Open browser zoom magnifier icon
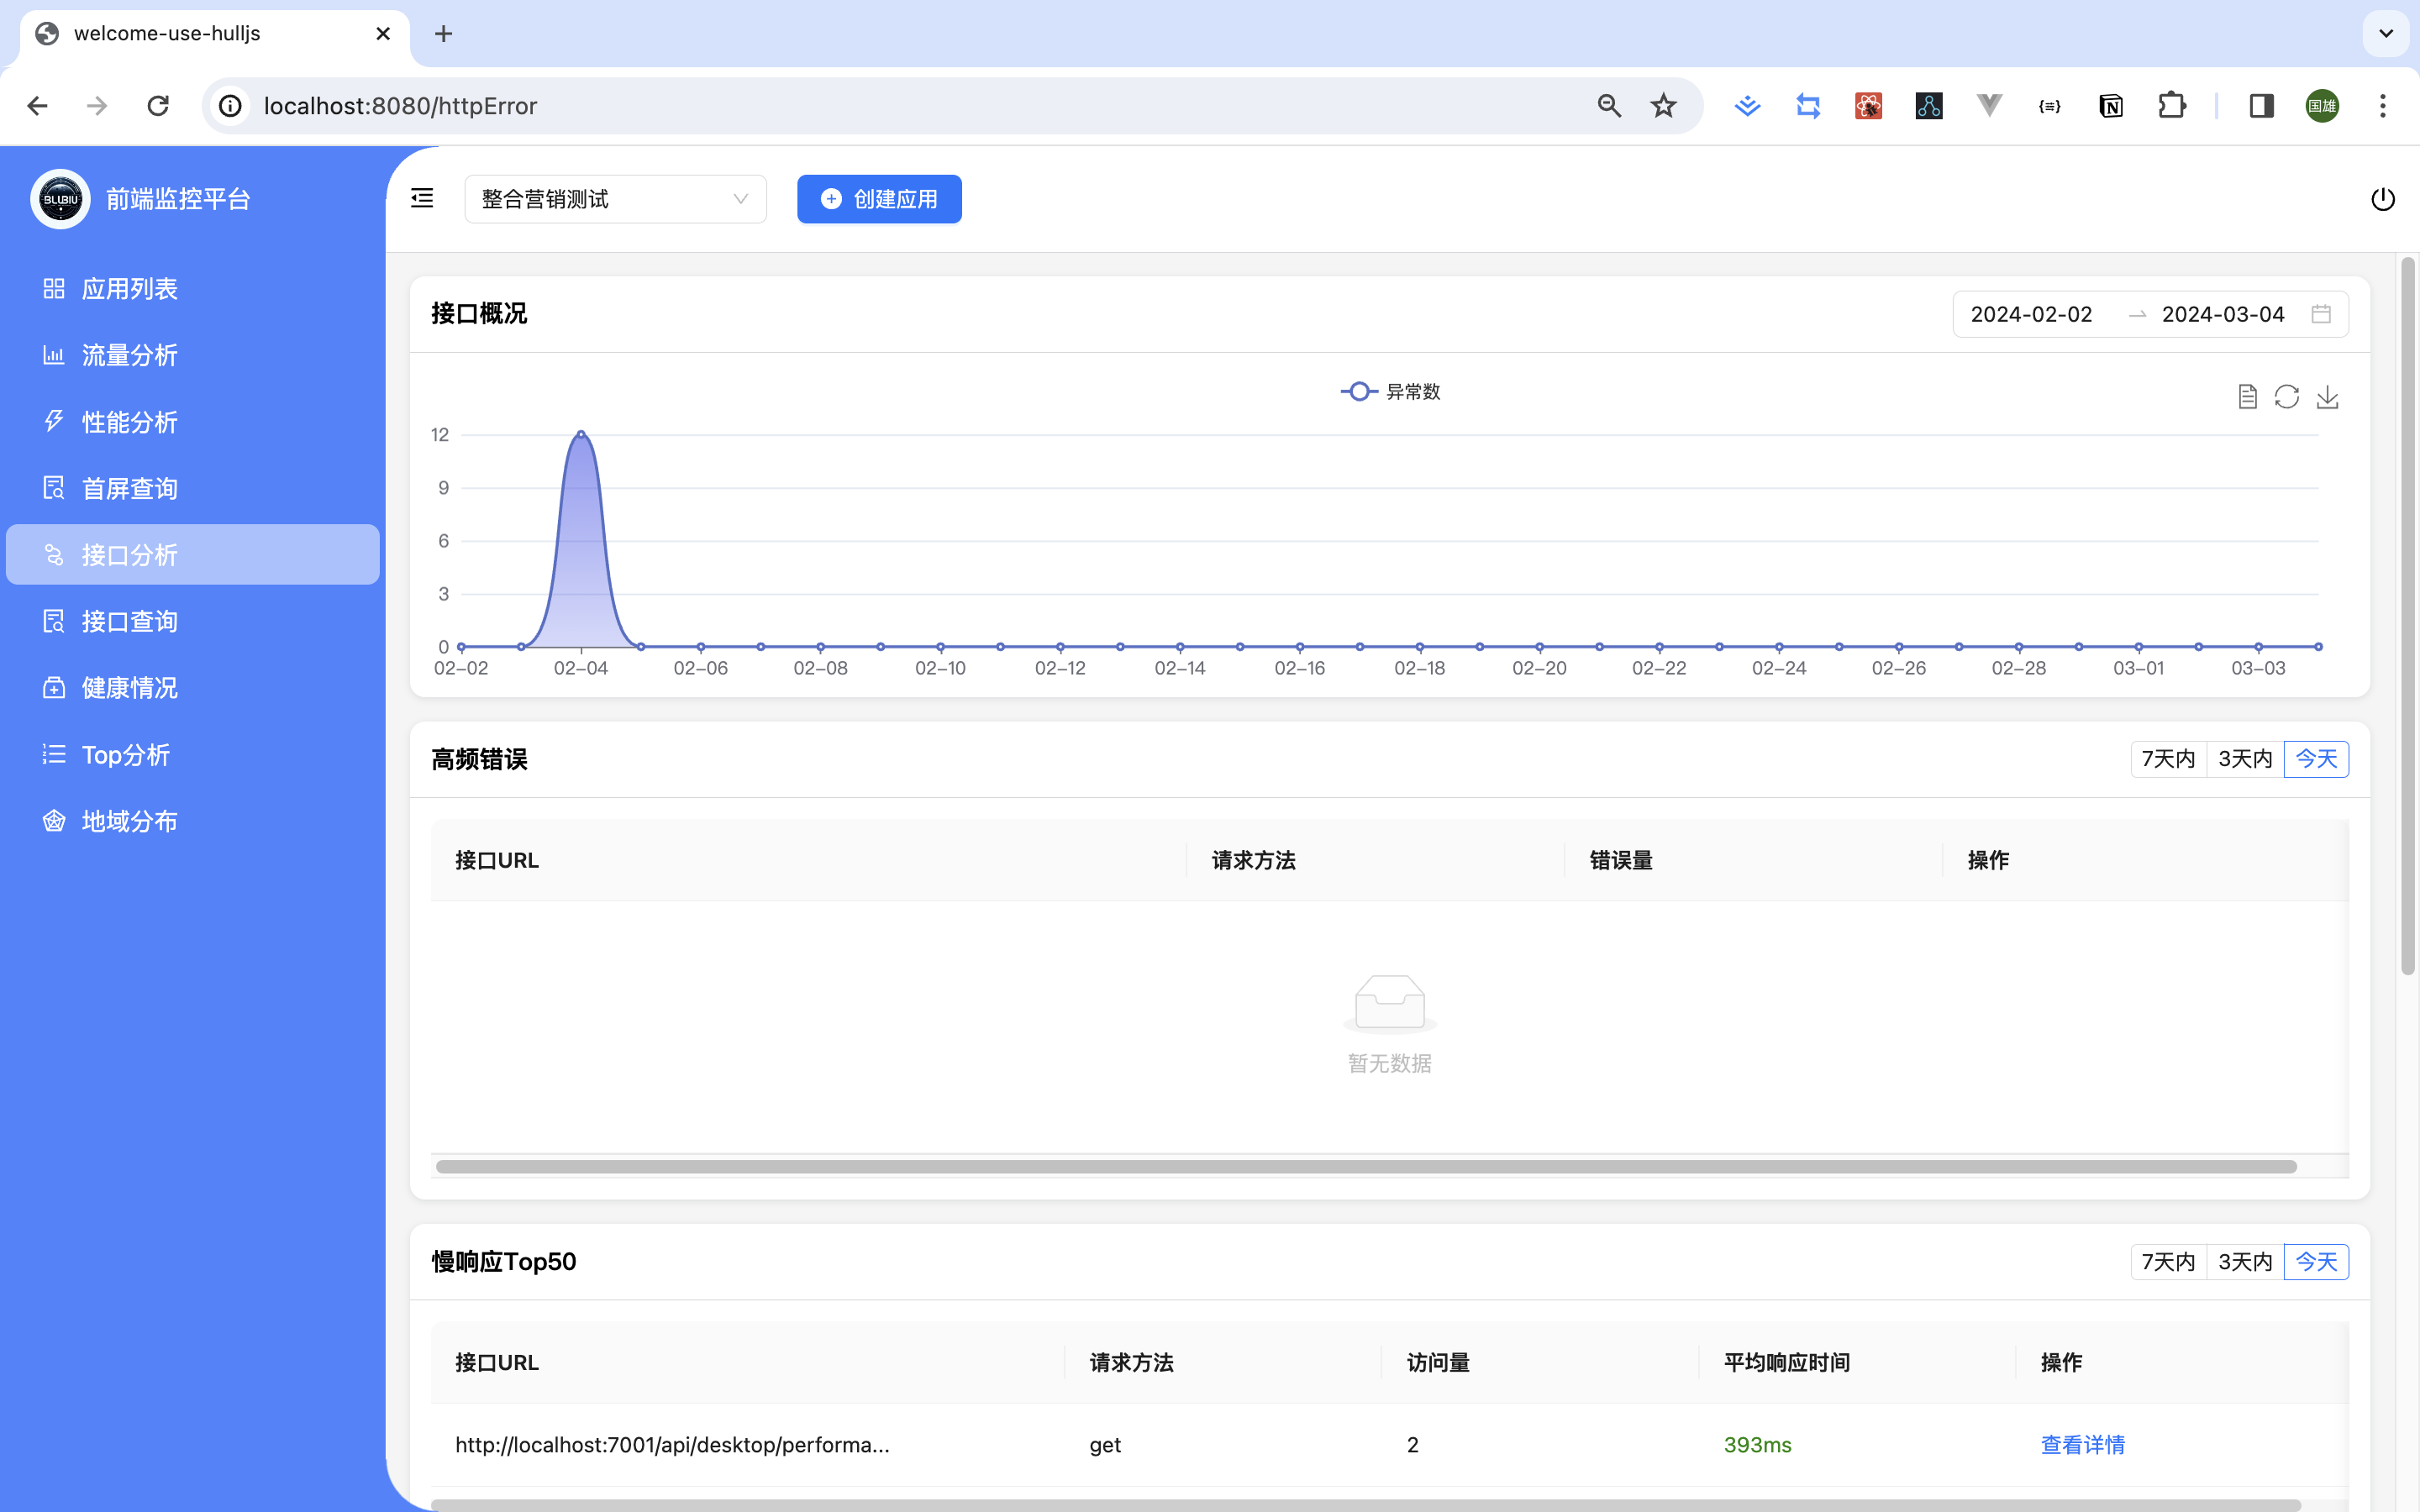This screenshot has height=1512, width=2420. 1608,106
